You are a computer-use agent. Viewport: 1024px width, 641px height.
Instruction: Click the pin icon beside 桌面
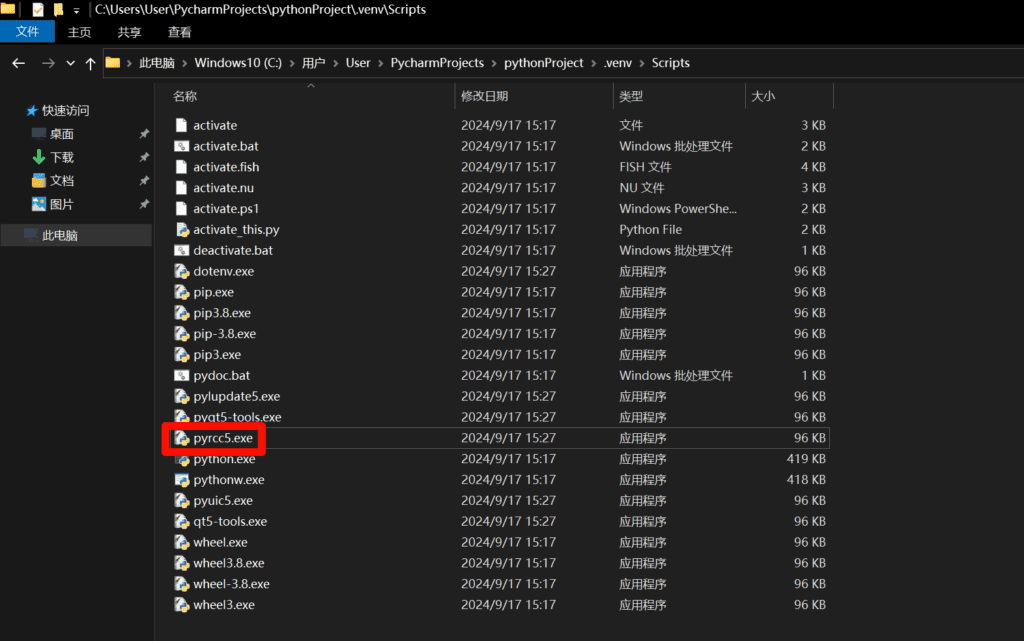coord(144,134)
